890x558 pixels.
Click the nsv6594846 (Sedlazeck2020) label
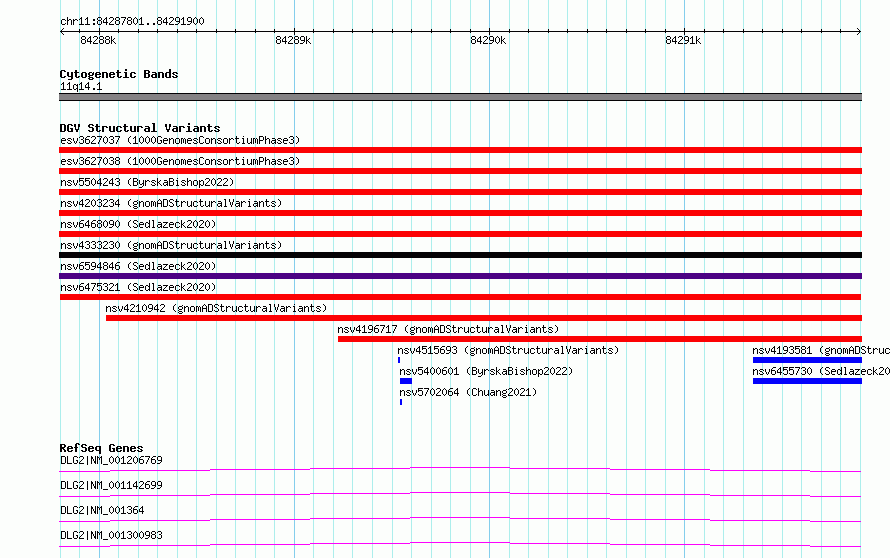tap(138, 266)
